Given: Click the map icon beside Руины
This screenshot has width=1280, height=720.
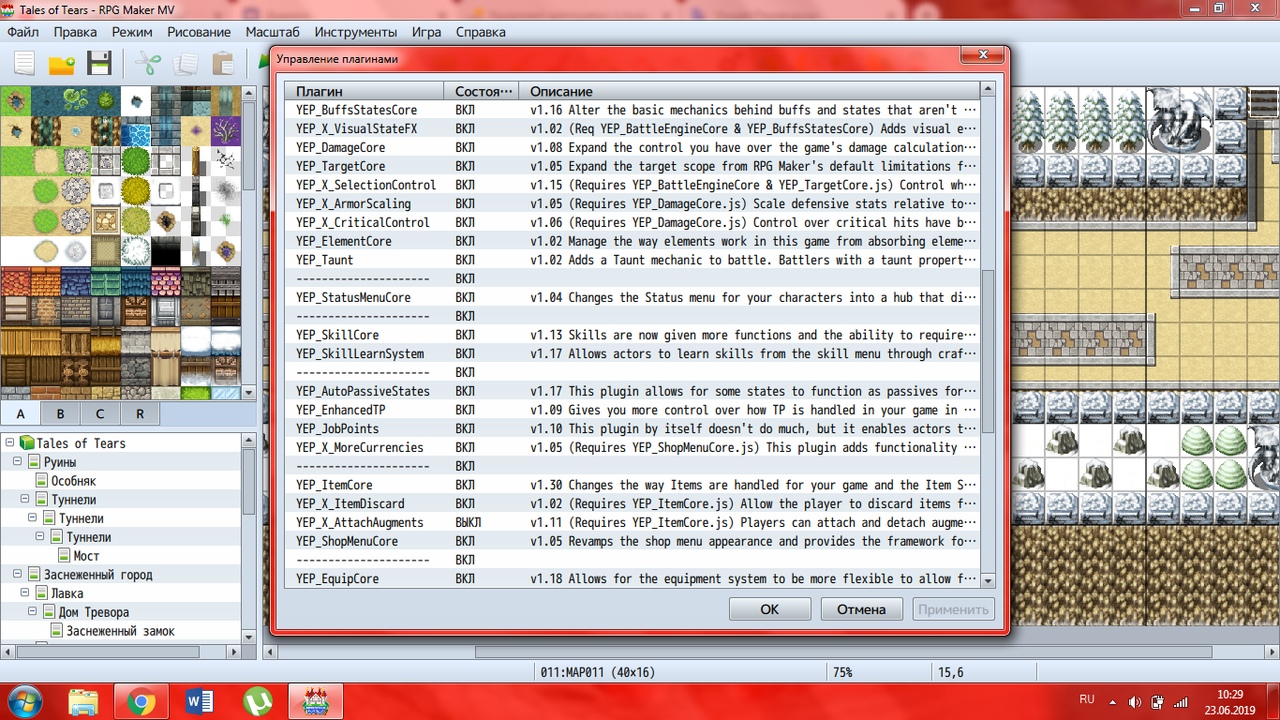Looking at the screenshot, I should pos(35,462).
